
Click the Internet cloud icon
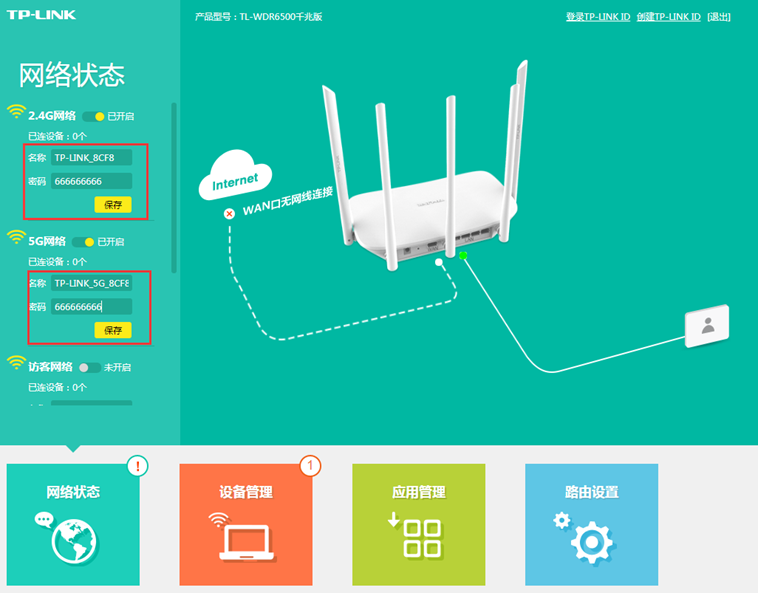pos(235,175)
